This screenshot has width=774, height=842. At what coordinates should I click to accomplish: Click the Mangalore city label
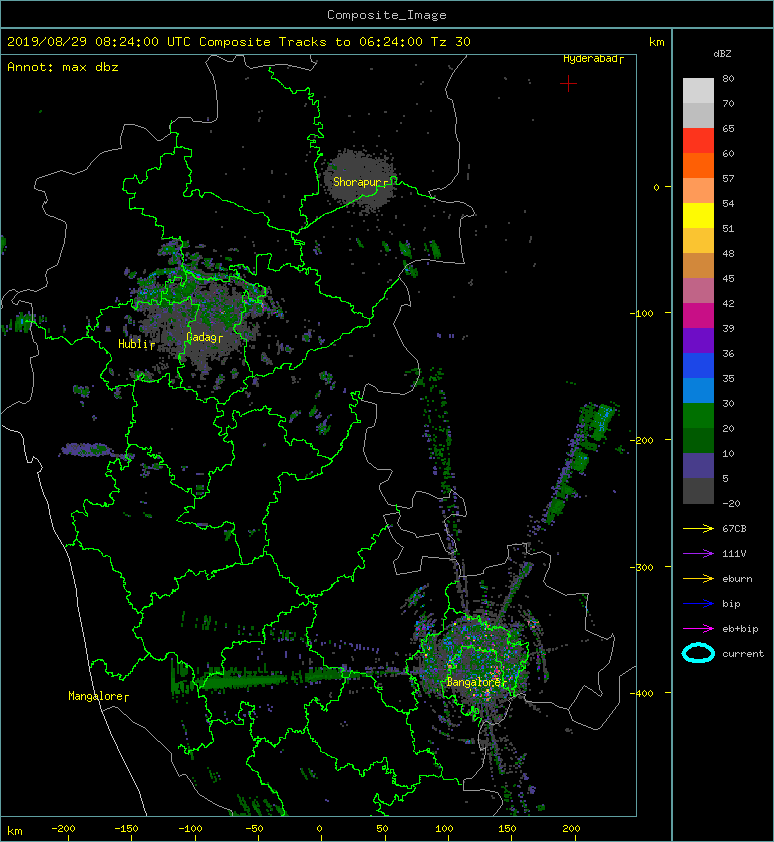point(98,696)
